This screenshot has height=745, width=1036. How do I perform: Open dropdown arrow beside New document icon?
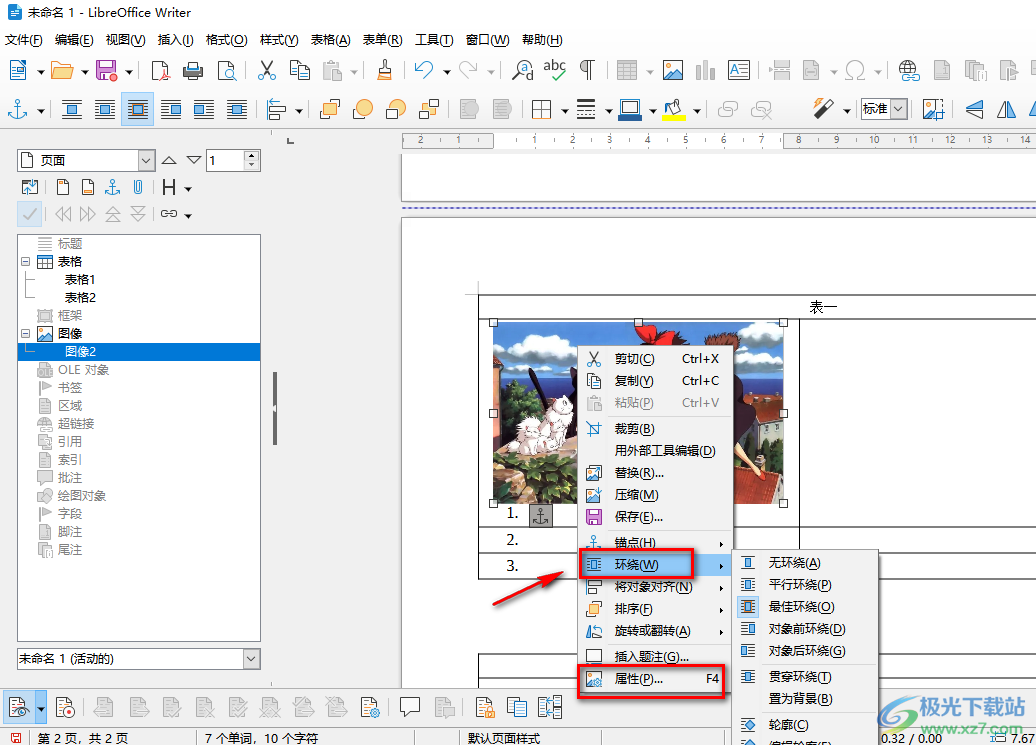coord(40,71)
